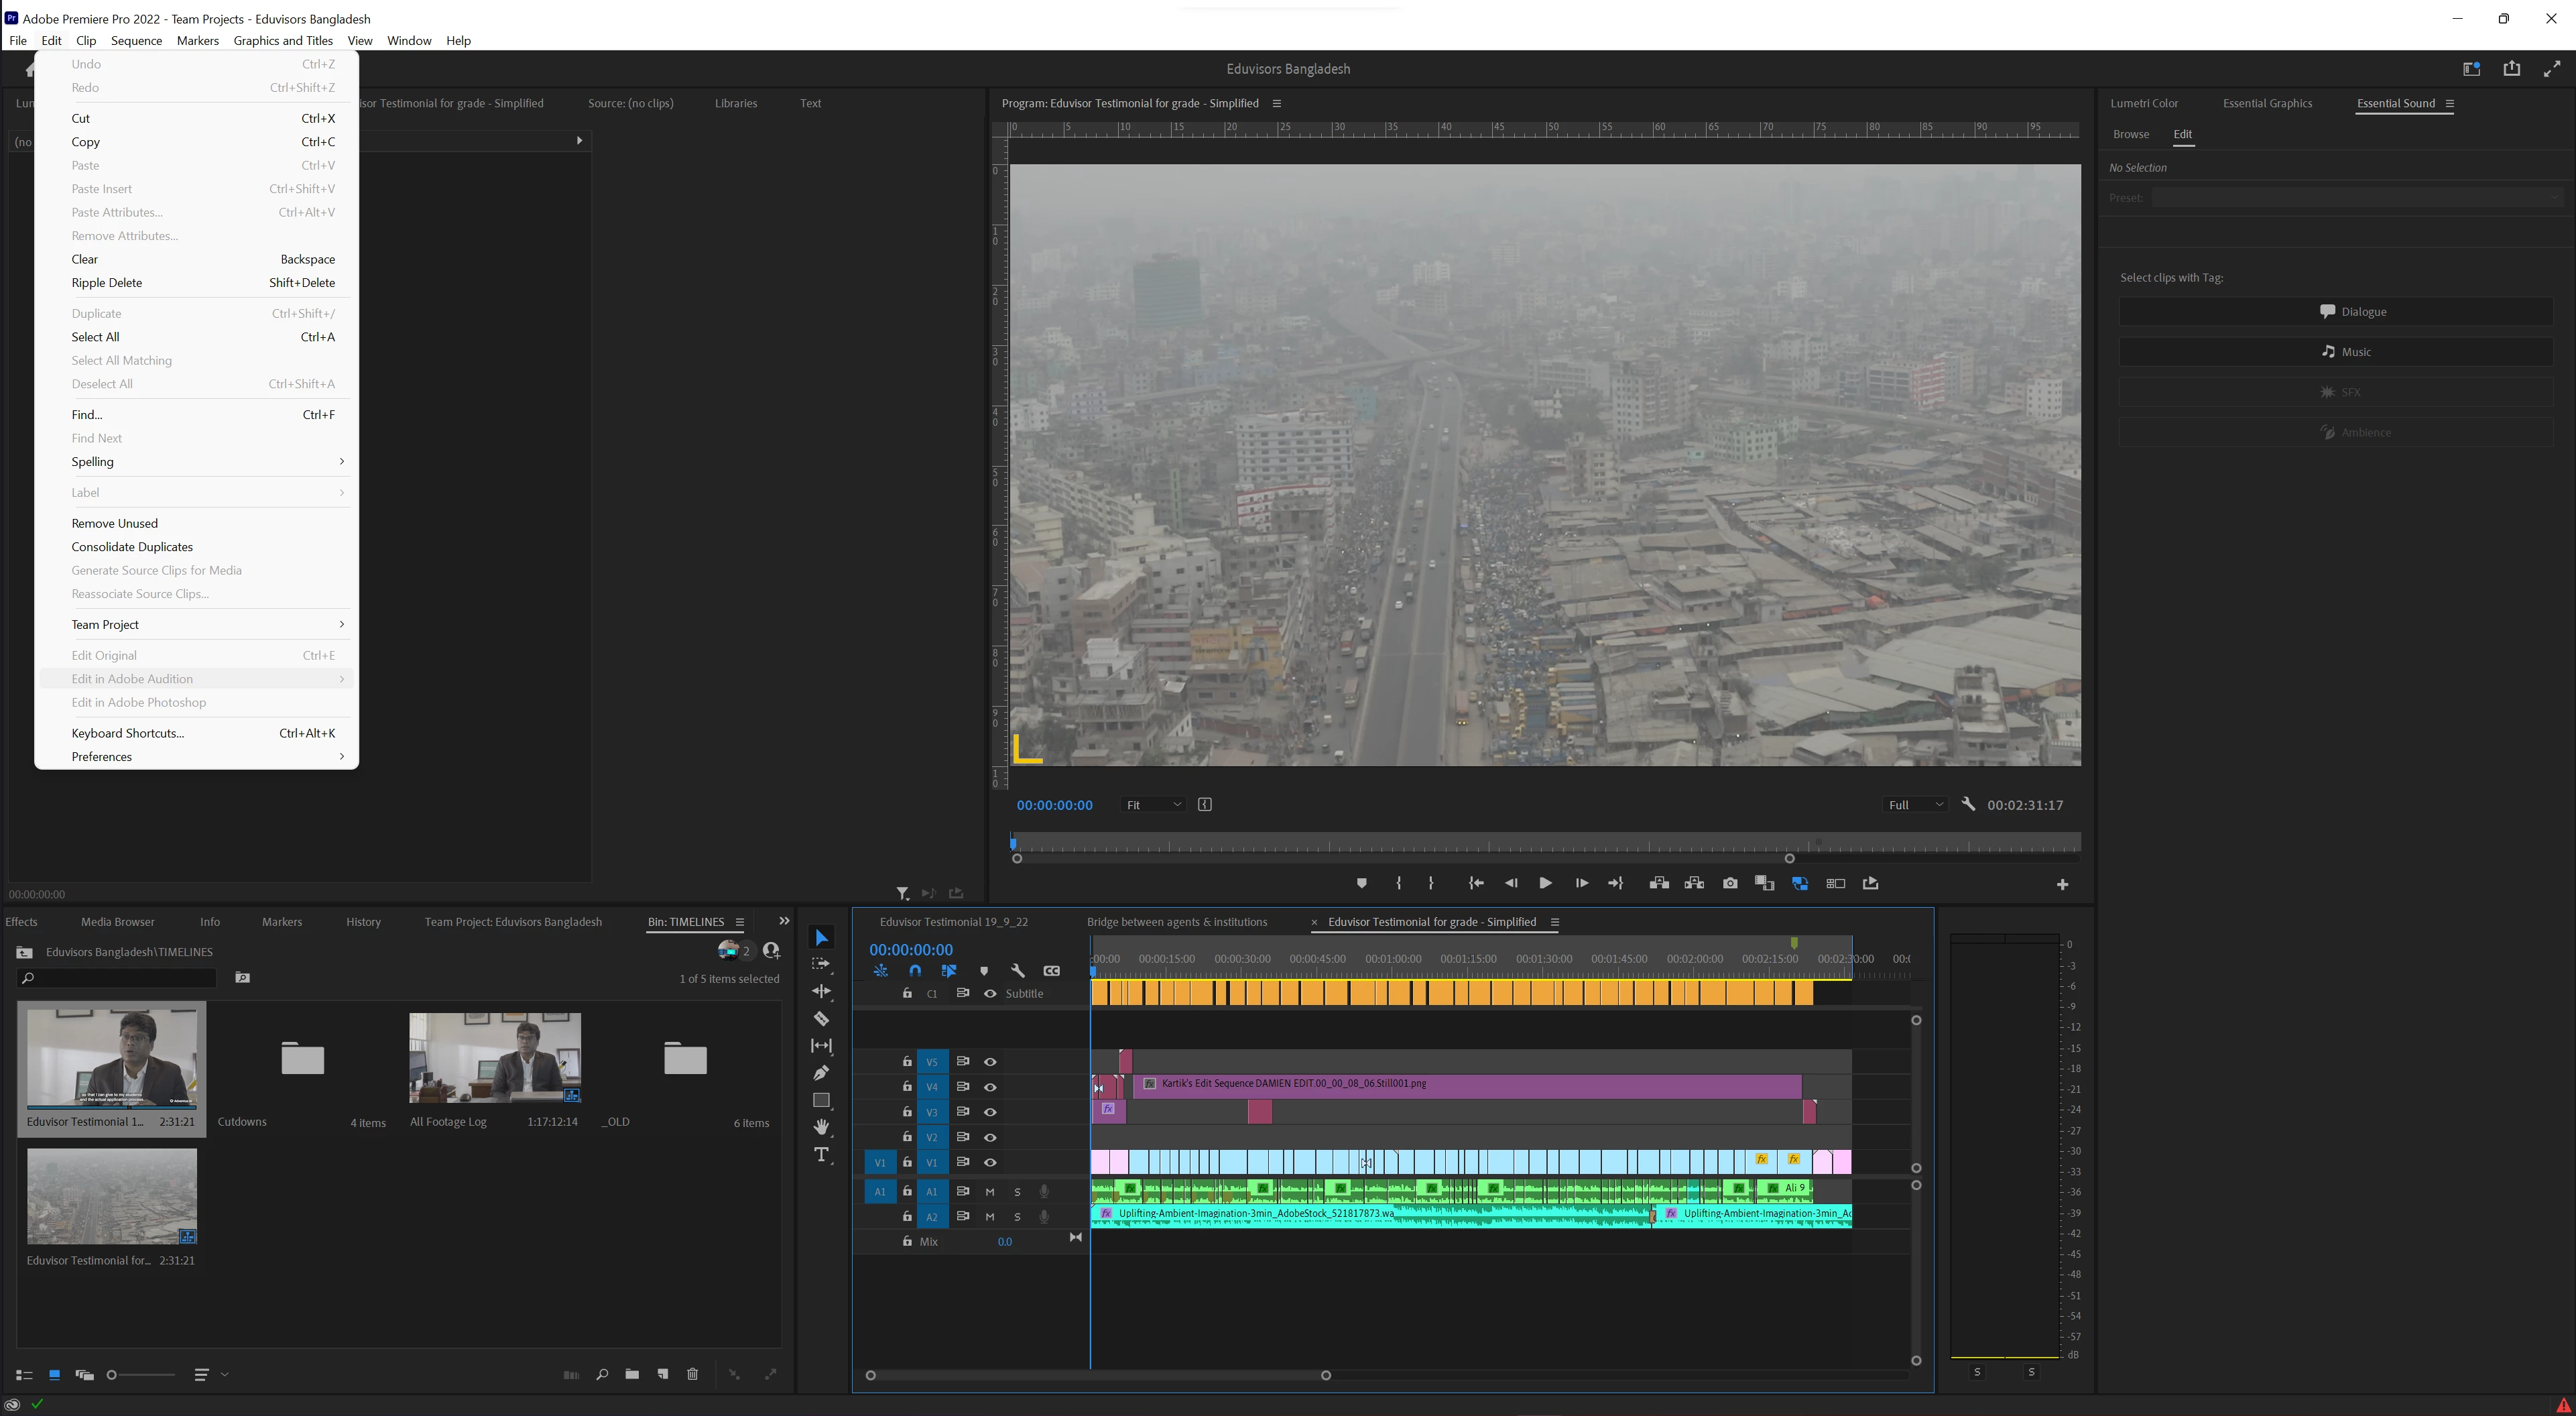Select the Razor tool
2576x1416 pixels.
tap(821, 1019)
